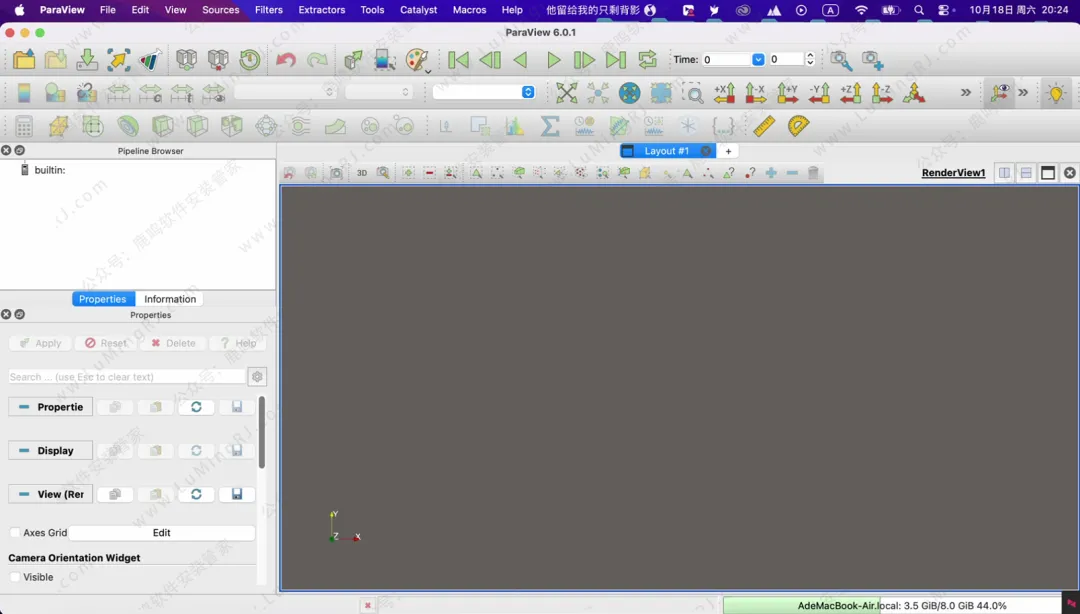The image size is (1080, 614).
Task: Toggle Camera Orientation Widget Visible checkbox
Action: pos(15,577)
